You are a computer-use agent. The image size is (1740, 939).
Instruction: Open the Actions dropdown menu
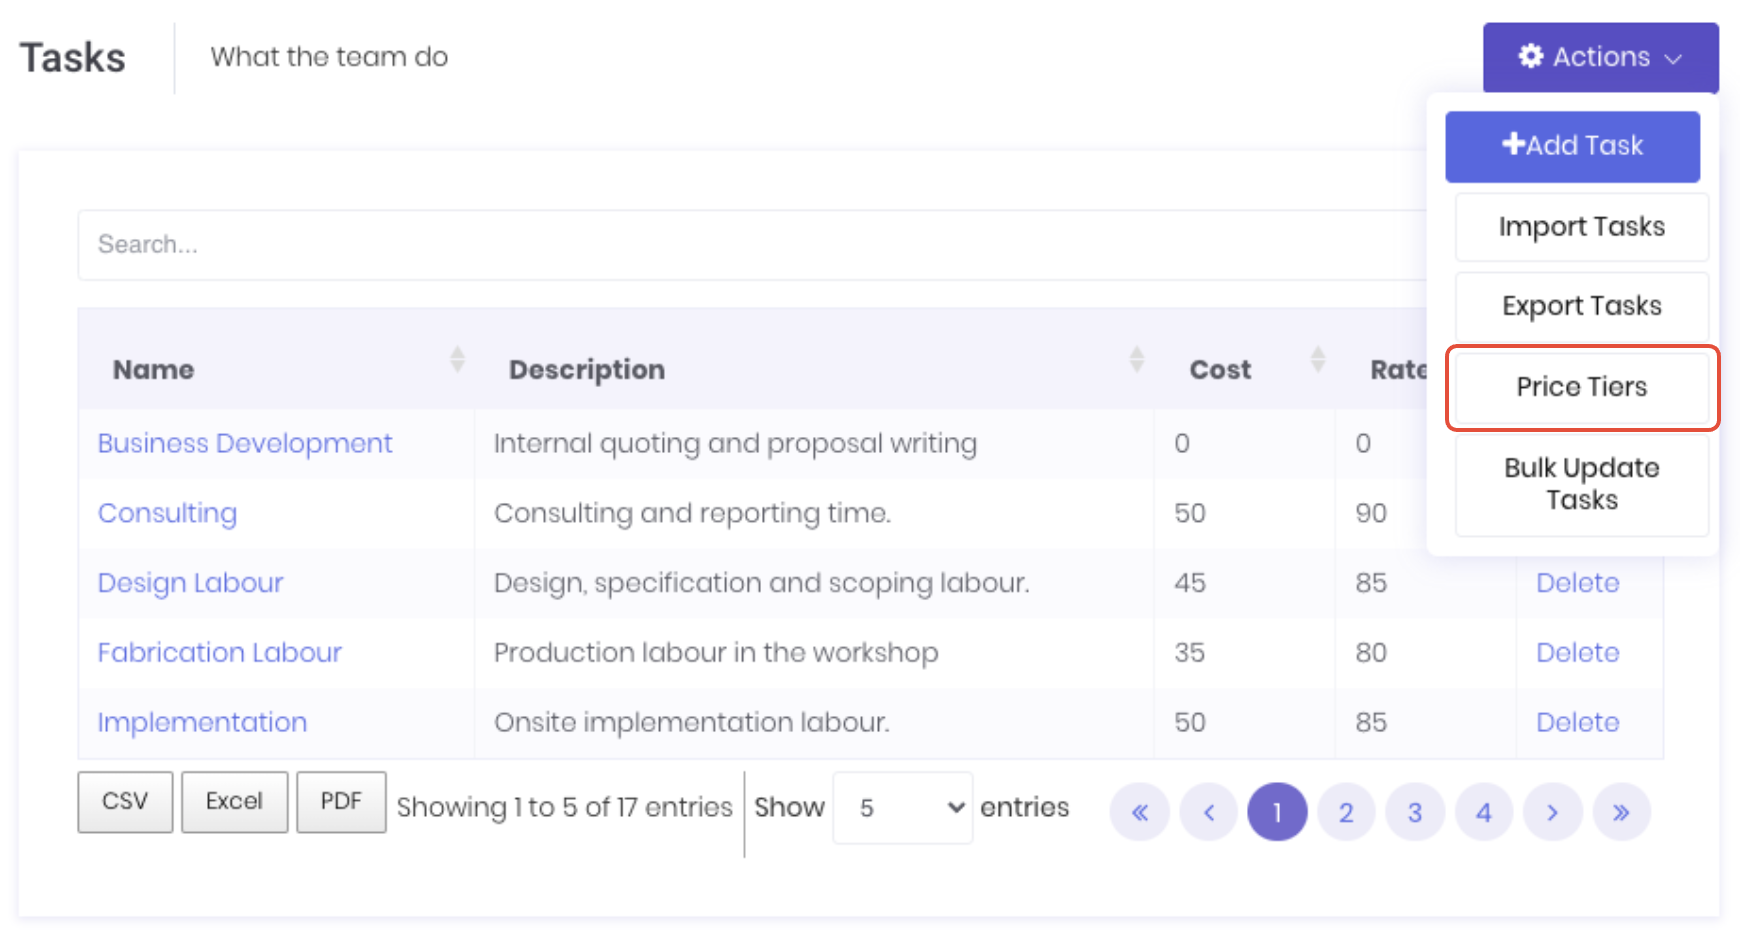pyautogui.click(x=1600, y=57)
